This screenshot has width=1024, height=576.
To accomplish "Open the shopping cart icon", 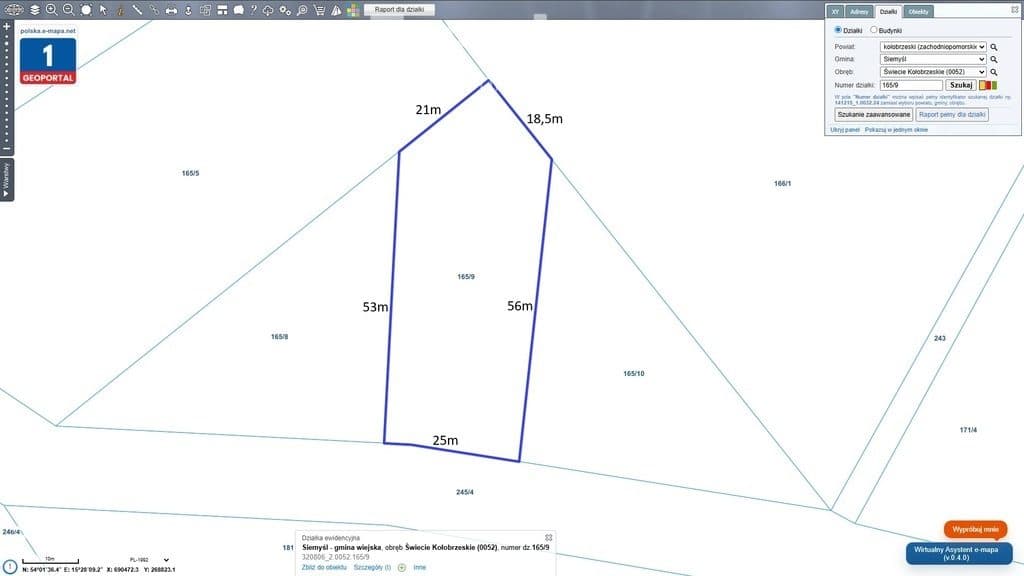I will click(319, 10).
